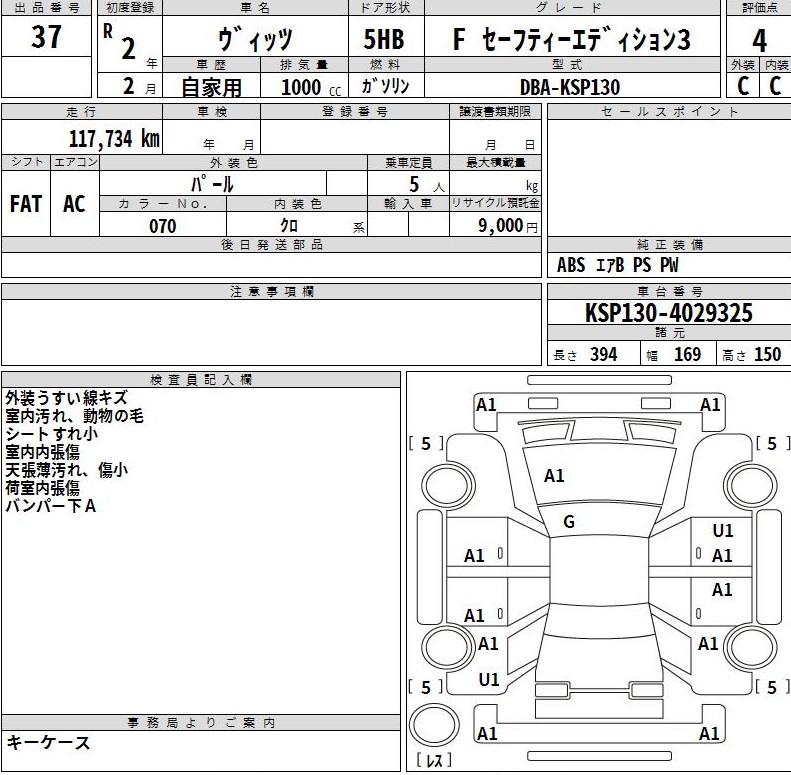Screen dimensions: 791x775
Task: Select the C grade under 内装
Action: [x=775, y=85]
